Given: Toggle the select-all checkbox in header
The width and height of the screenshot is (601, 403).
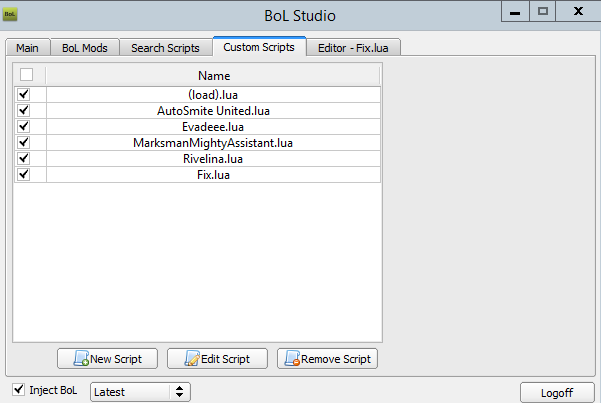Looking at the screenshot, I should point(26,74).
